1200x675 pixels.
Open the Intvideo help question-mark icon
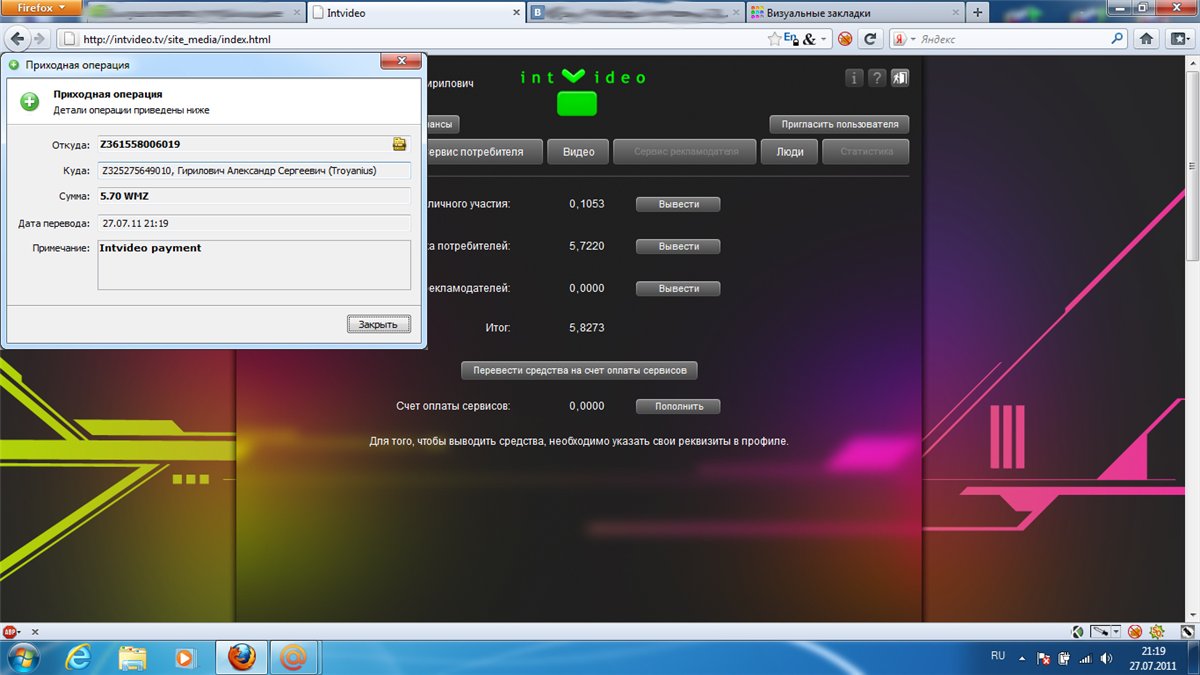(877, 78)
